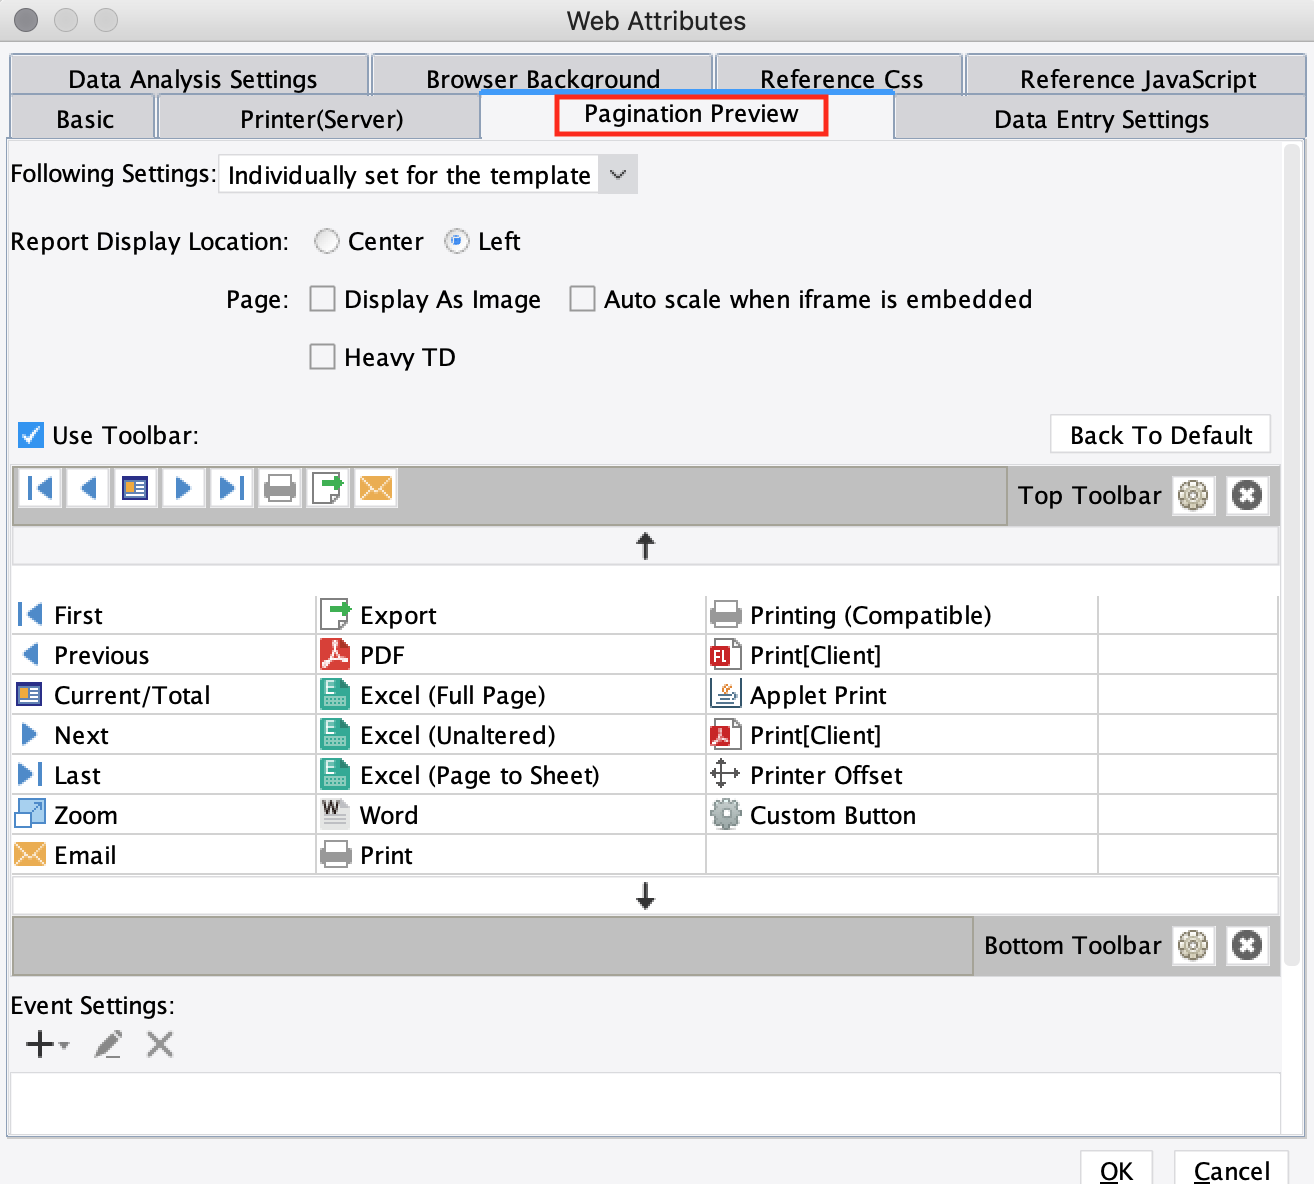Select the PDF export icon in the list
Viewport: 1314px width, 1184px height.
(334, 655)
